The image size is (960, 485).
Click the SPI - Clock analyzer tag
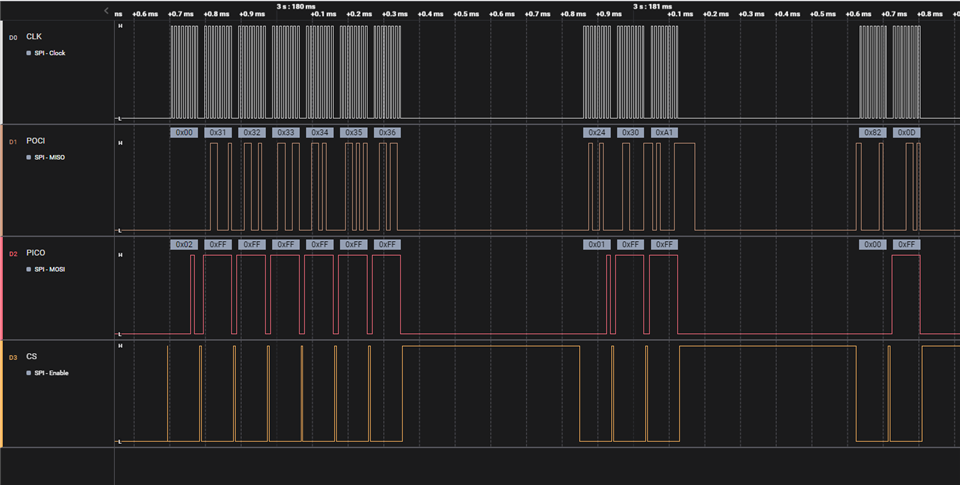pyautogui.click(x=49, y=53)
